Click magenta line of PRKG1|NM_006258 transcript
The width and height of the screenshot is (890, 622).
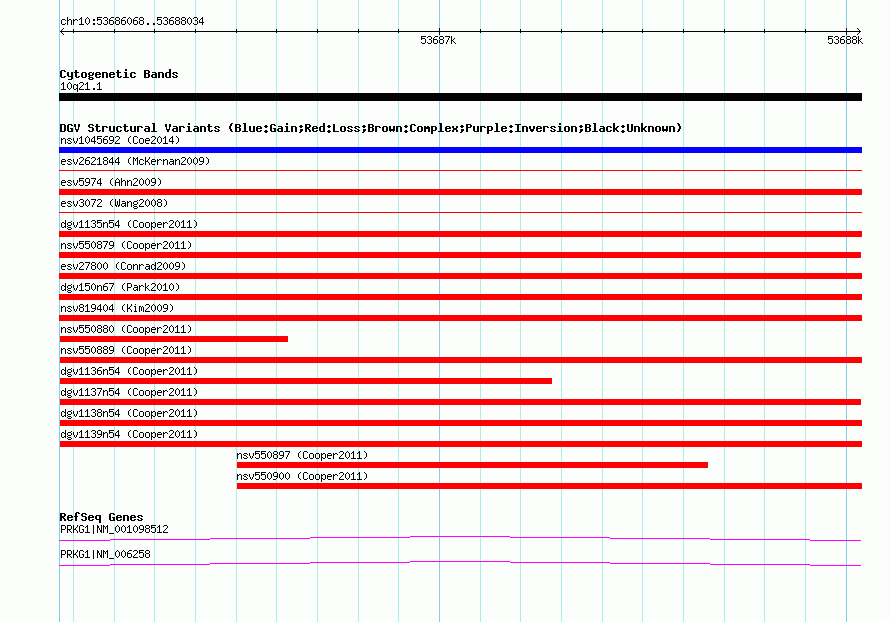pyautogui.click(x=460, y=563)
